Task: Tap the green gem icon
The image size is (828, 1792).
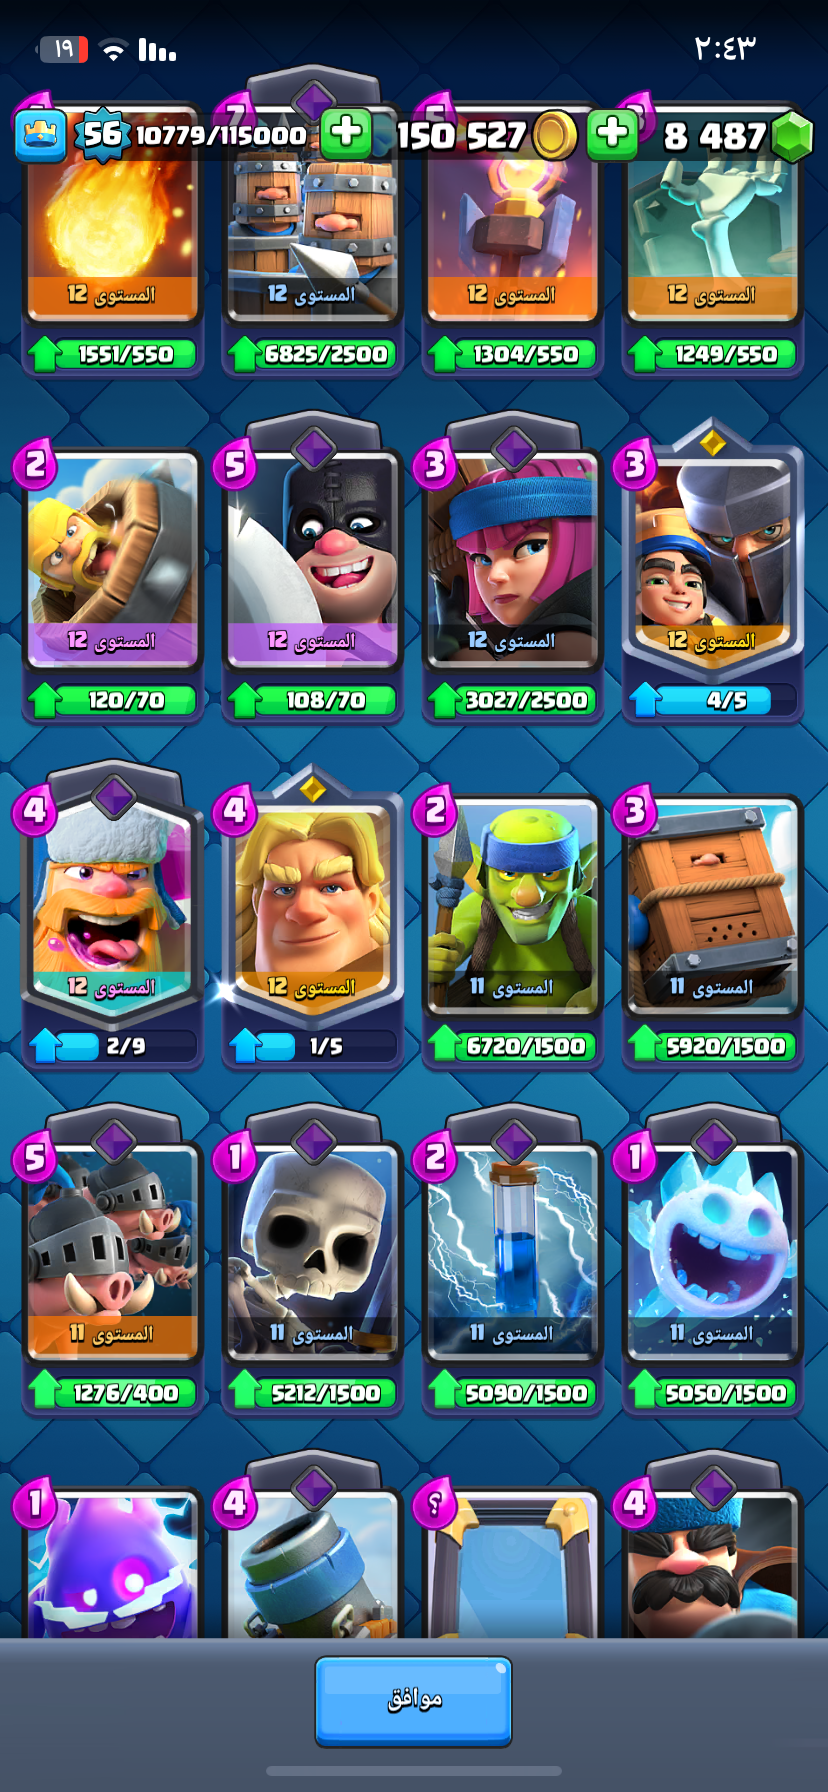Action: pos(793,135)
